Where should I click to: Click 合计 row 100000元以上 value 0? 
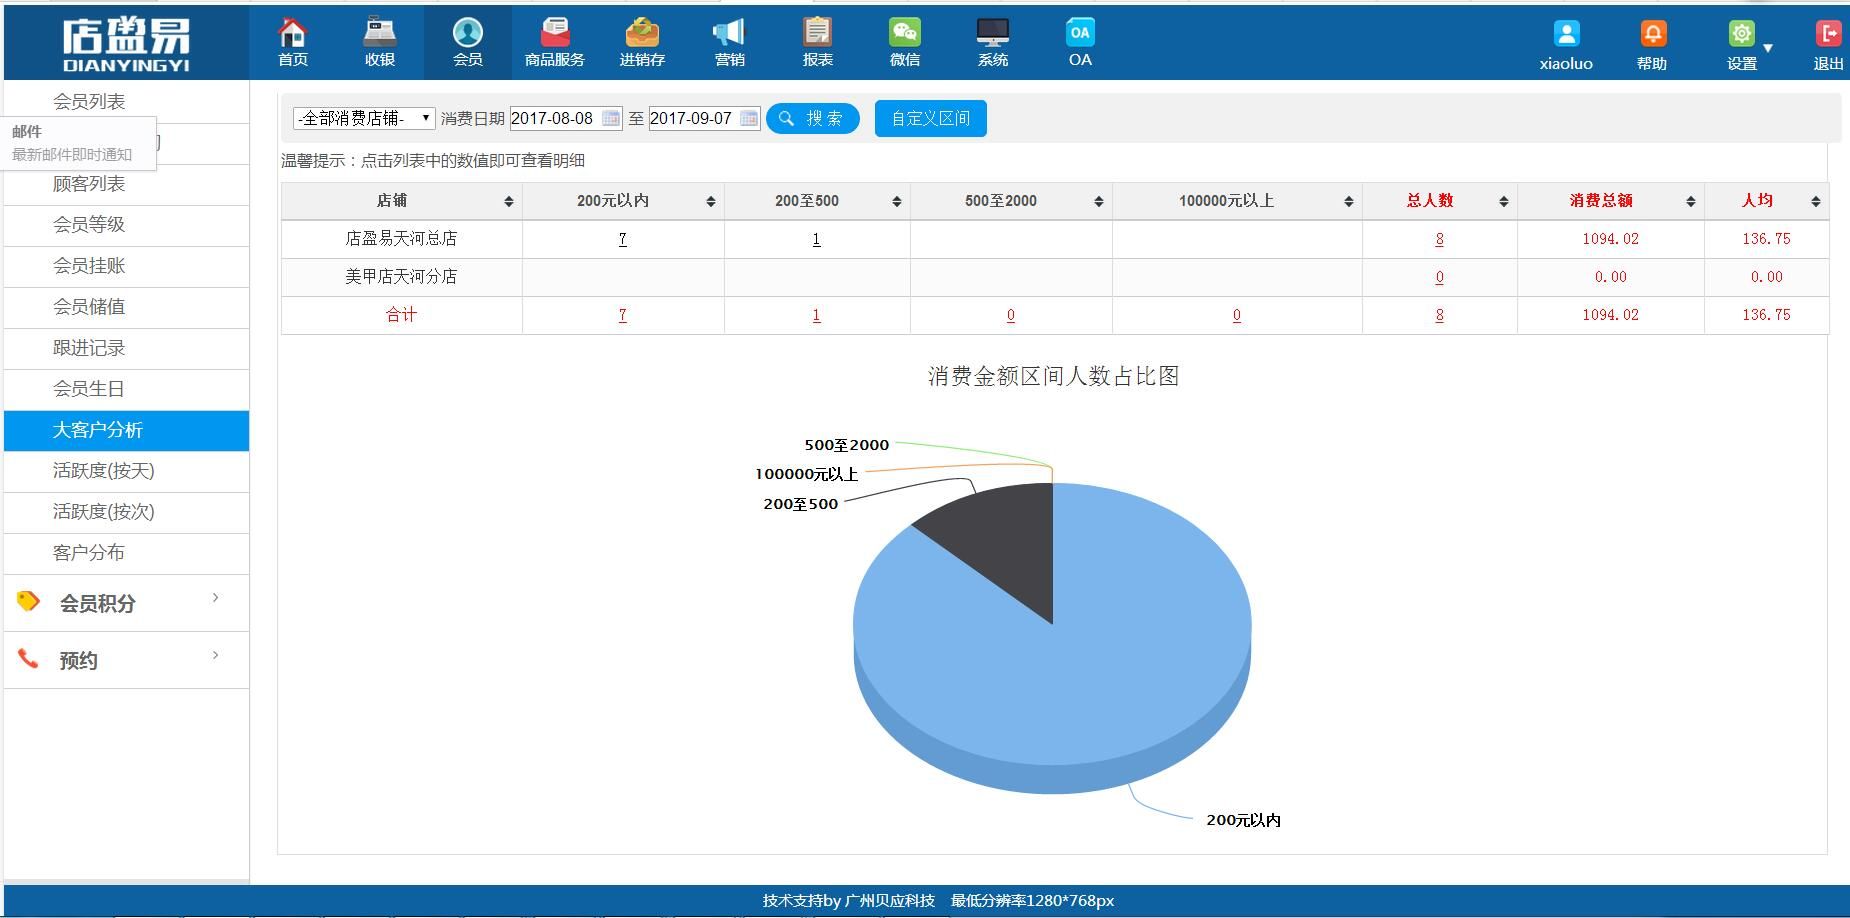pos(1237,315)
